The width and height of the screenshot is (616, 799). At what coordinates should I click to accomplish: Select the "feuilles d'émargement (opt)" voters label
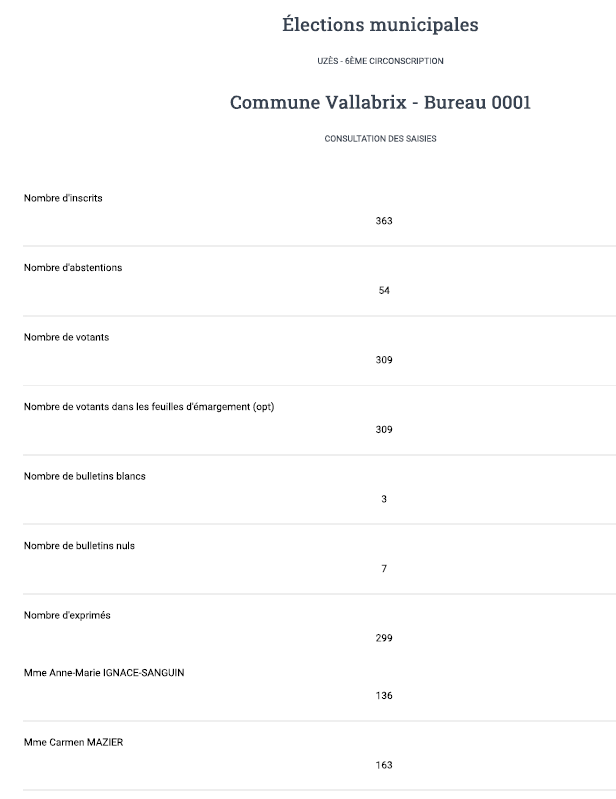tap(149, 407)
